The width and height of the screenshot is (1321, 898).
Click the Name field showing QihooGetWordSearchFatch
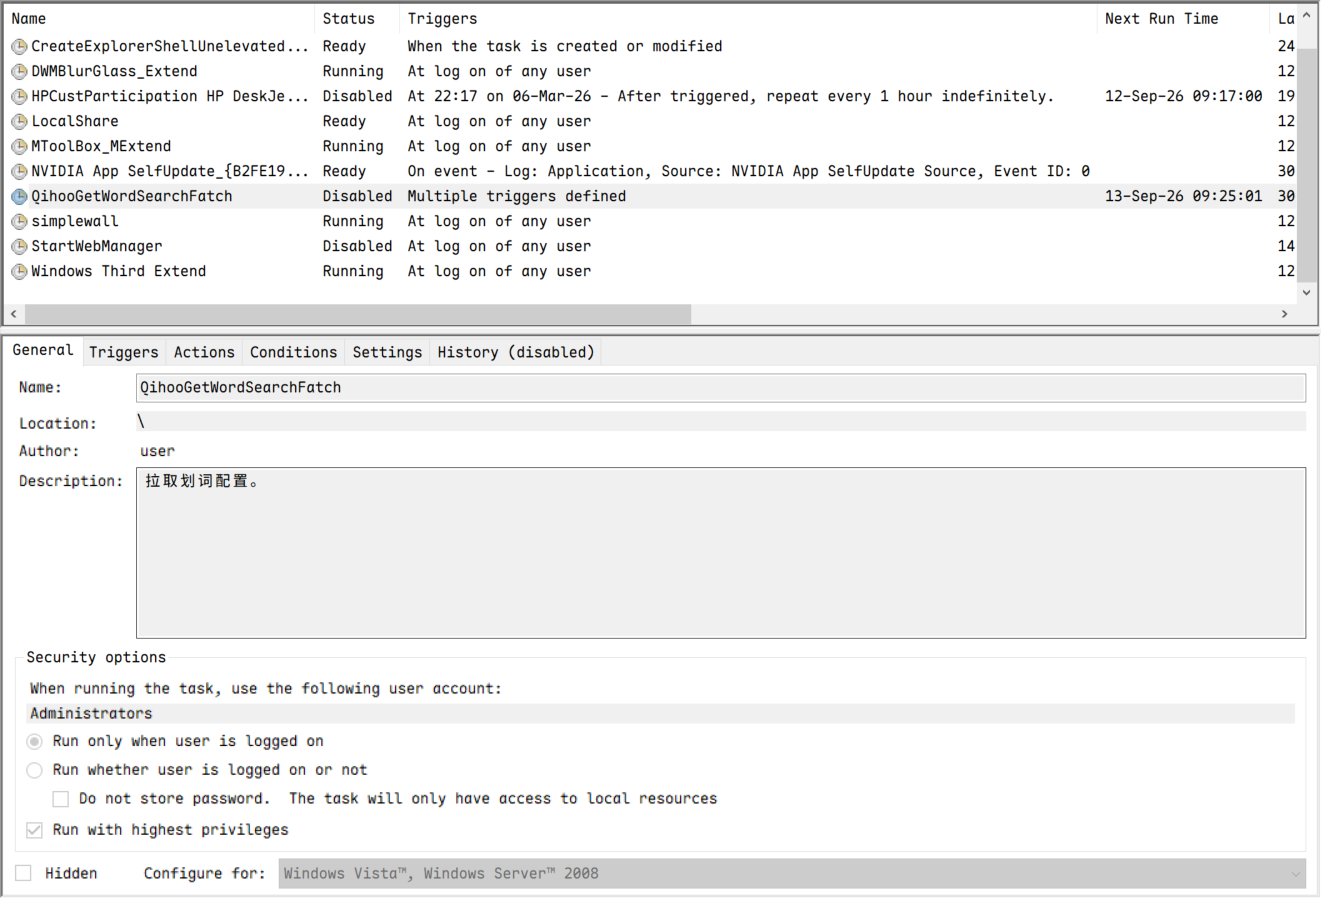click(x=721, y=388)
